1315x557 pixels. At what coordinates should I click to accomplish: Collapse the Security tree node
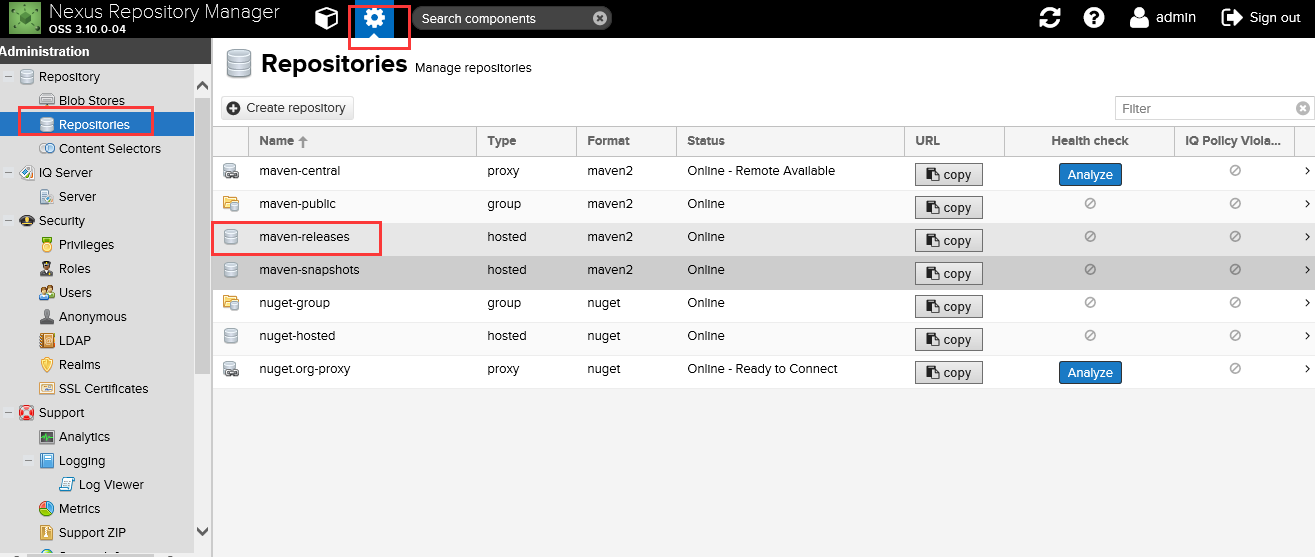click(x=9, y=221)
